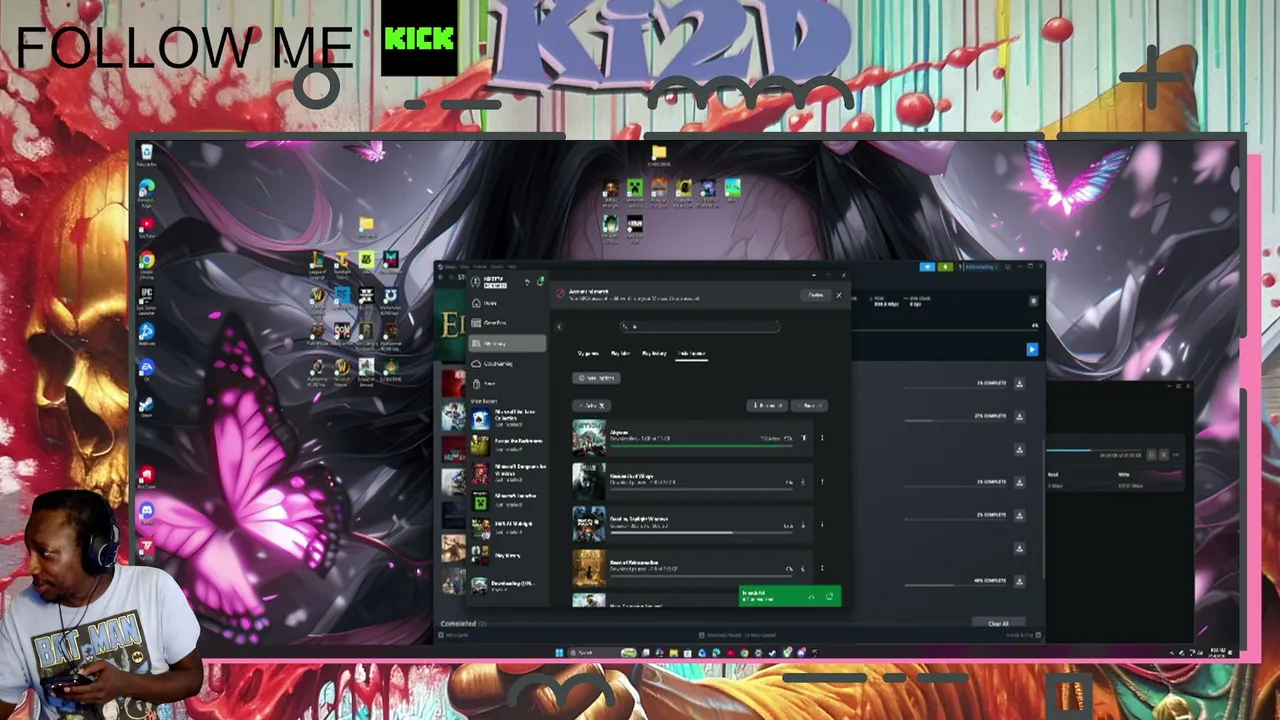The width and height of the screenshot is (1280, 720).
Task: Open Game Pass in the Xbox sidebar
Action: [508, 323]
